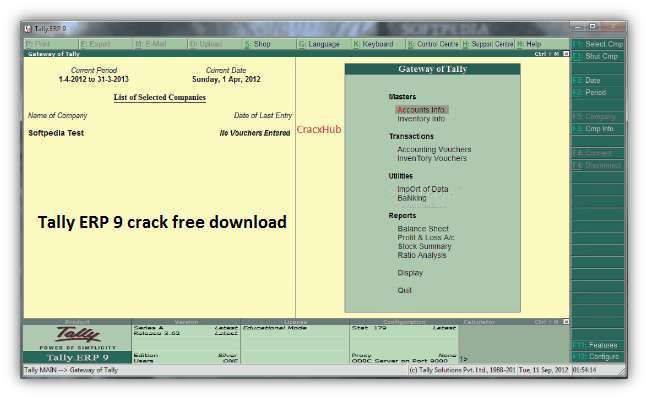Open the Language toolbar option

coord(324,44)
